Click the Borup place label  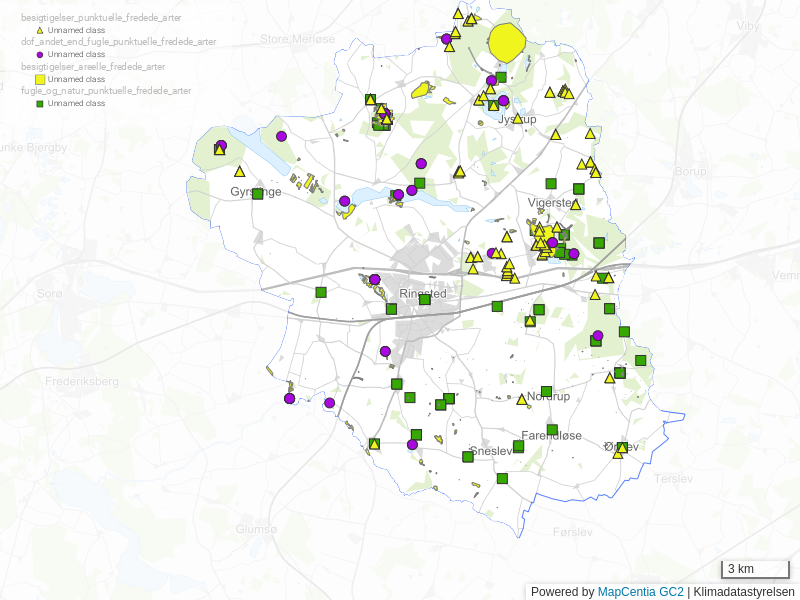(x=690, y=172)
